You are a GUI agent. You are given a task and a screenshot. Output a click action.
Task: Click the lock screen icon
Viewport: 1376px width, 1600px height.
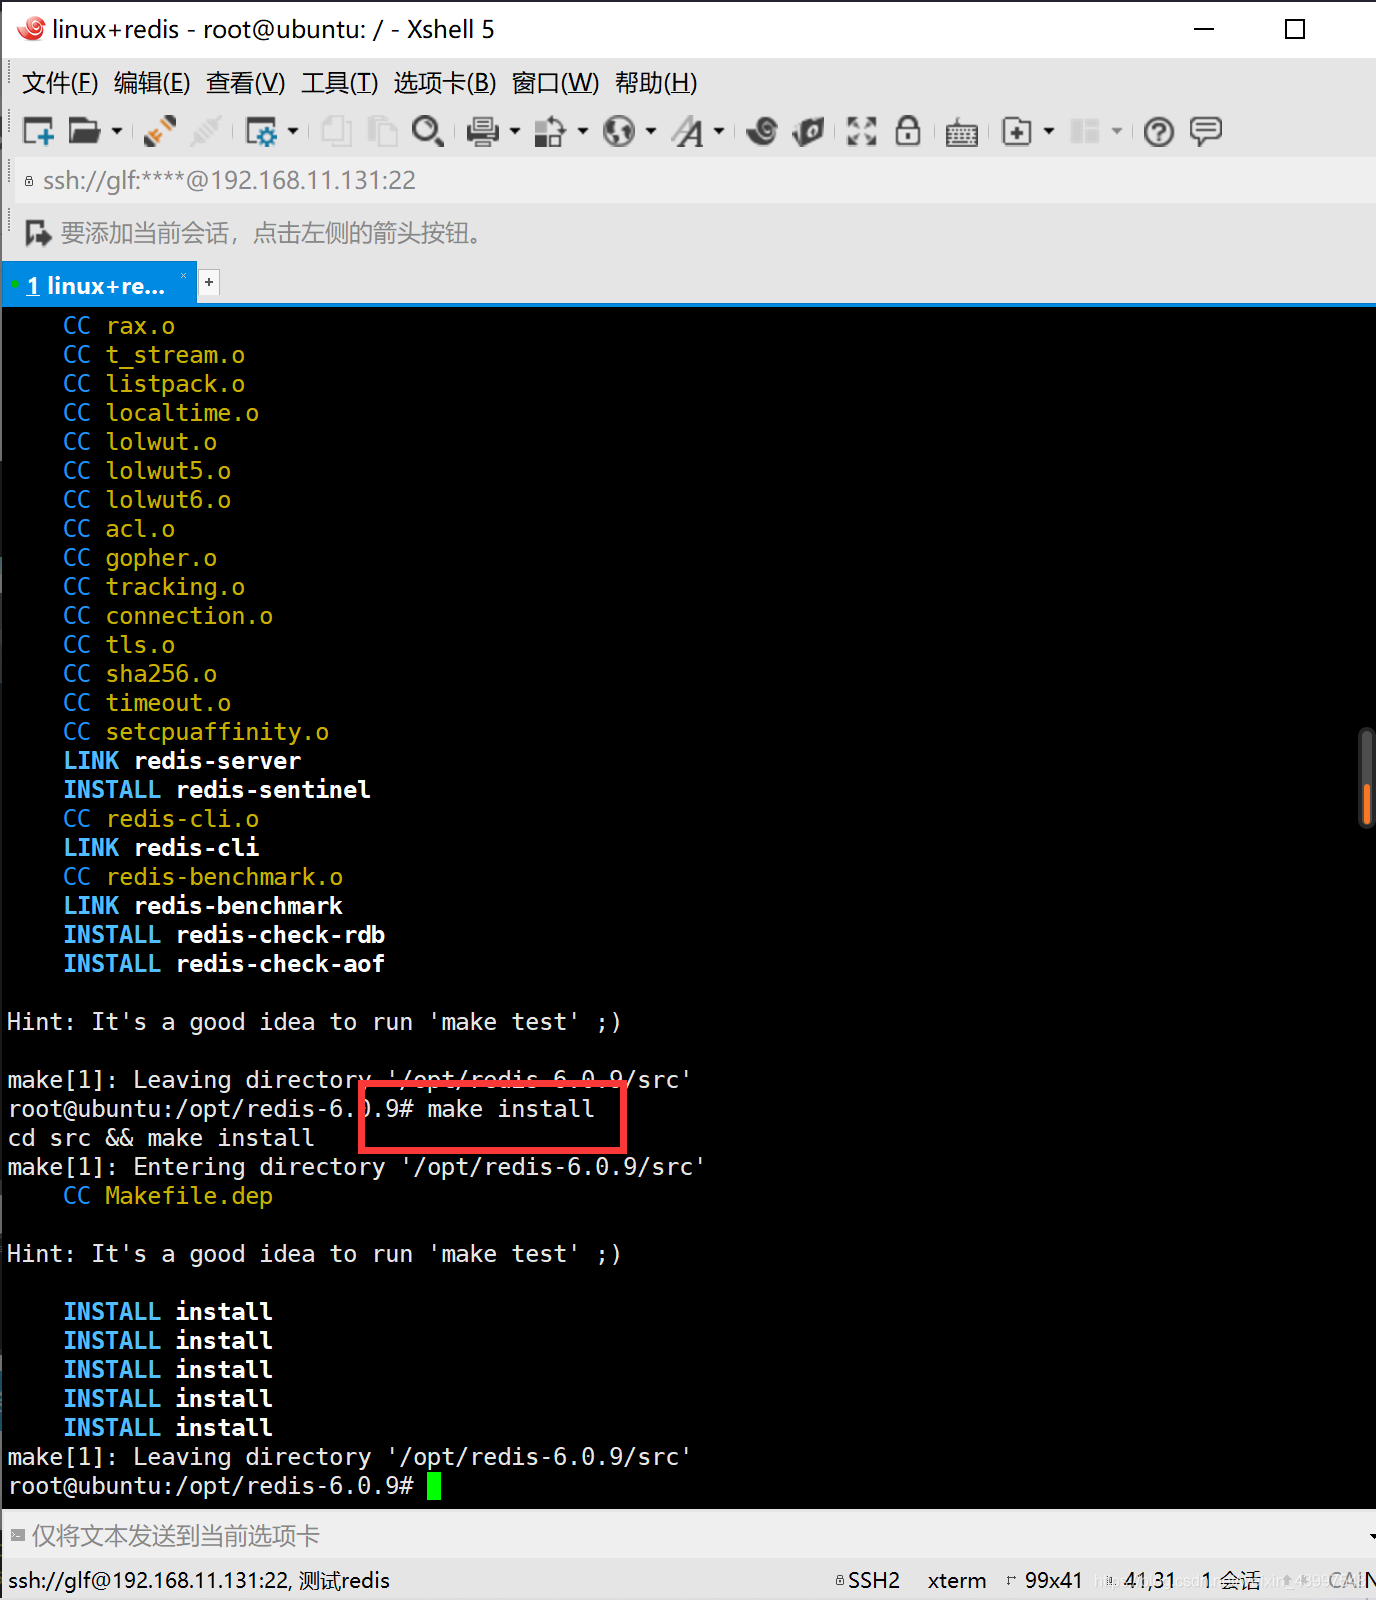(x=908, y=131)
